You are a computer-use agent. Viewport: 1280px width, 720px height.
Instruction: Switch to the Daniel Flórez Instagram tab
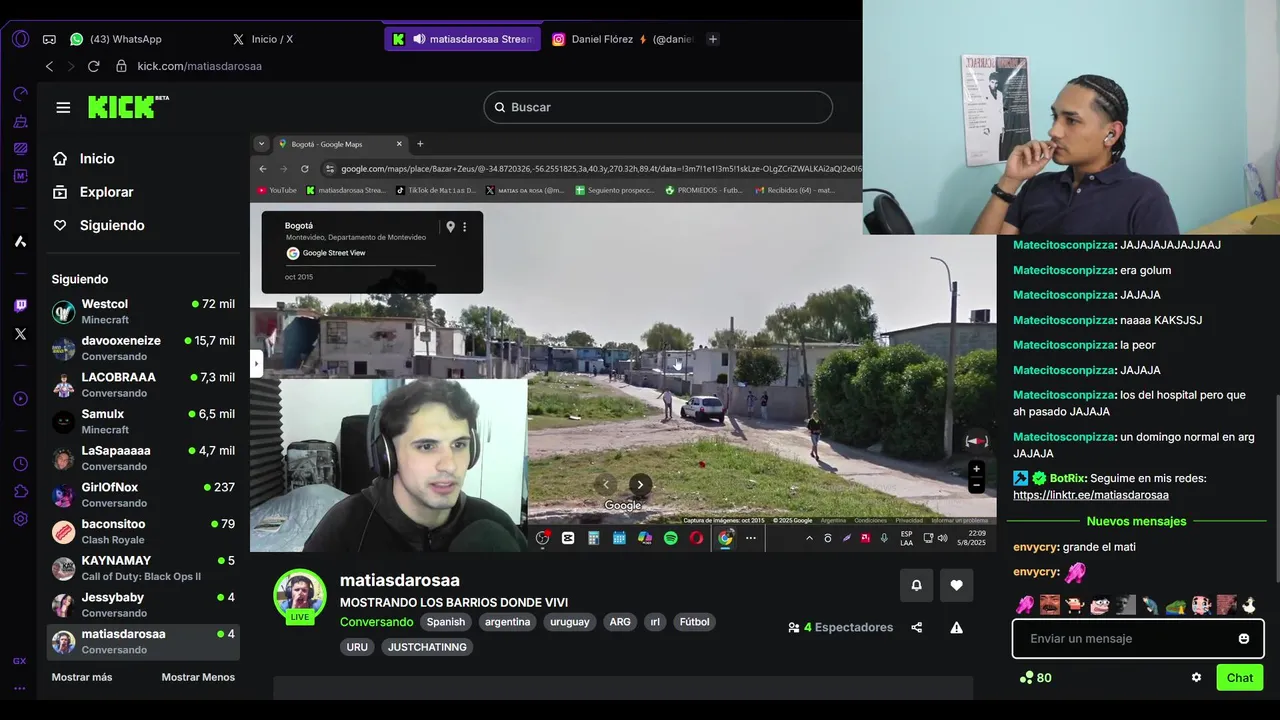coord(622,39)
